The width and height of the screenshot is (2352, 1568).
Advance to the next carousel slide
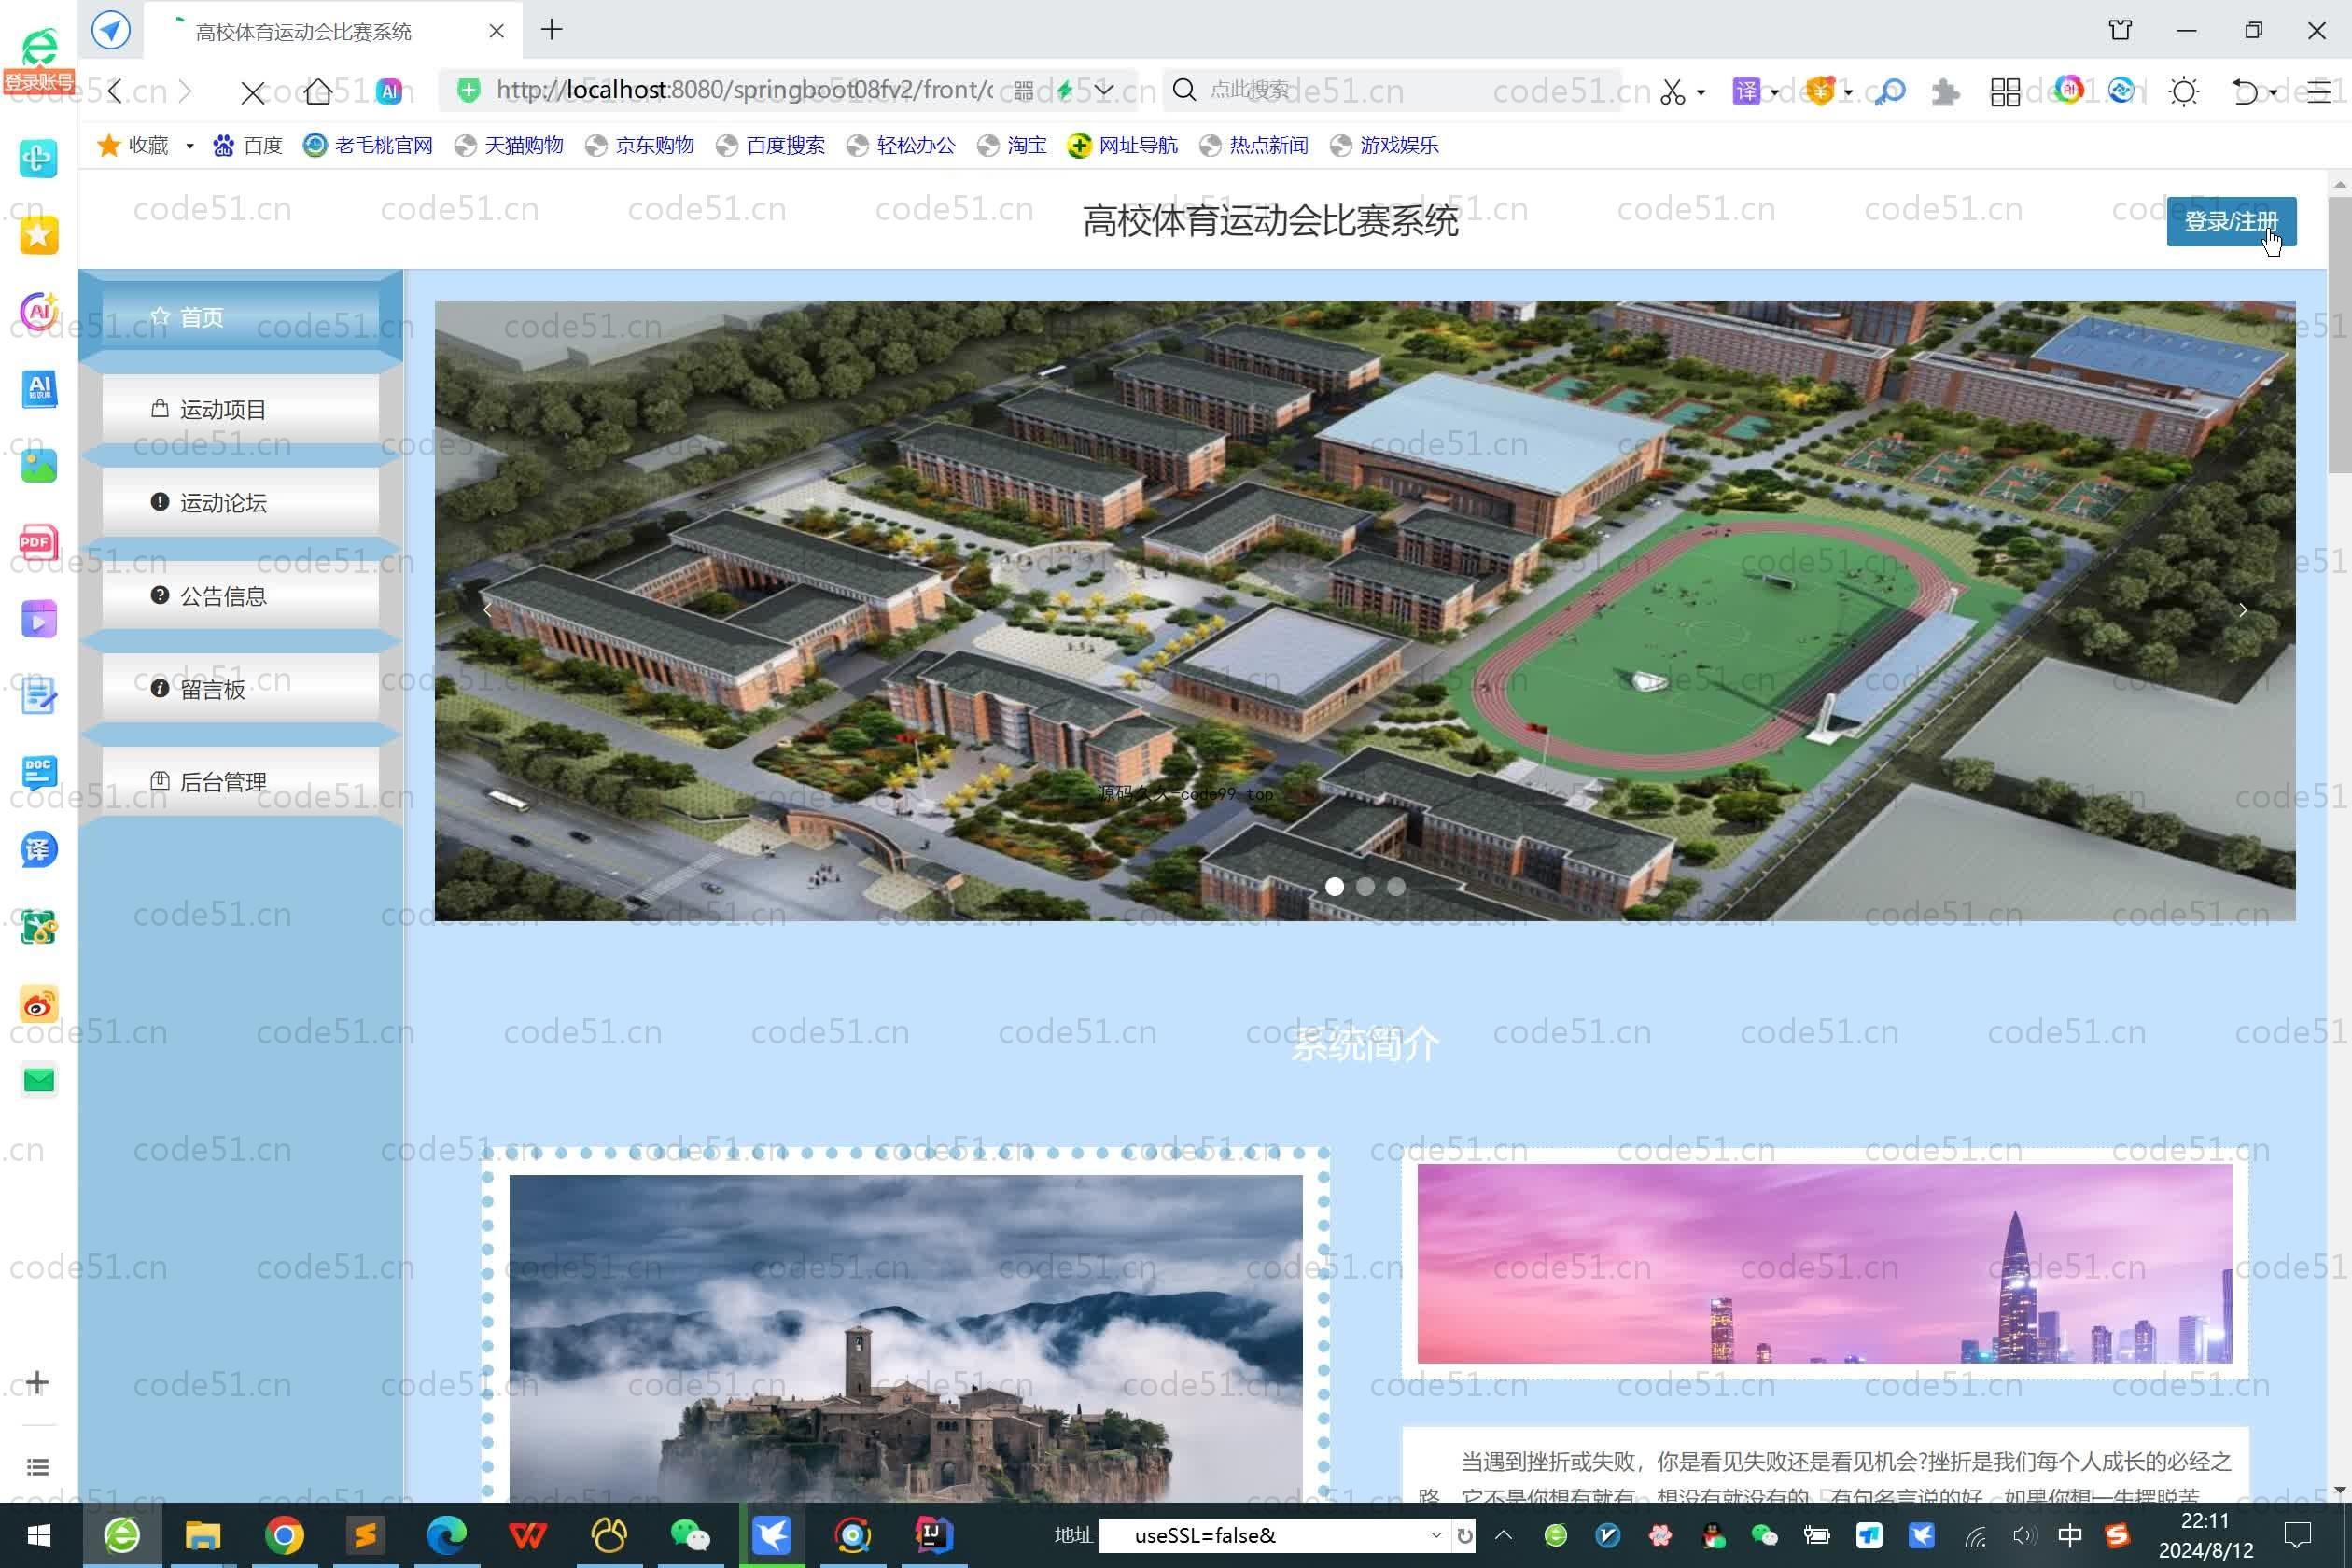(x=2243, y=610)
